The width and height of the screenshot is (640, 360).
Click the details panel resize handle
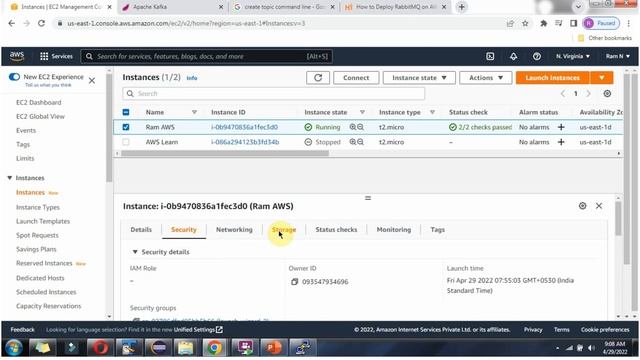(x=368, y=198)
